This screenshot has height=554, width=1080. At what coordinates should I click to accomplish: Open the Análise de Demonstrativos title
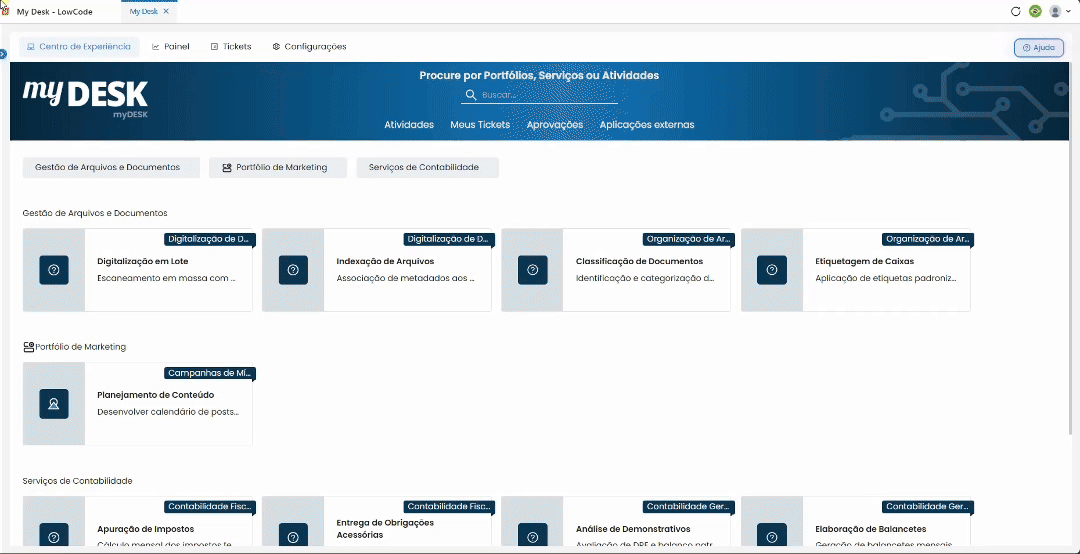pos(633,529)
